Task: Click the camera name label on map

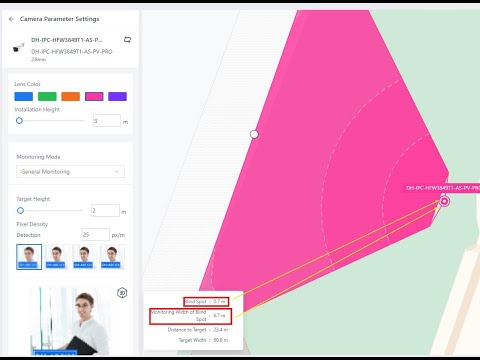Action: click(x=442, y=188)
